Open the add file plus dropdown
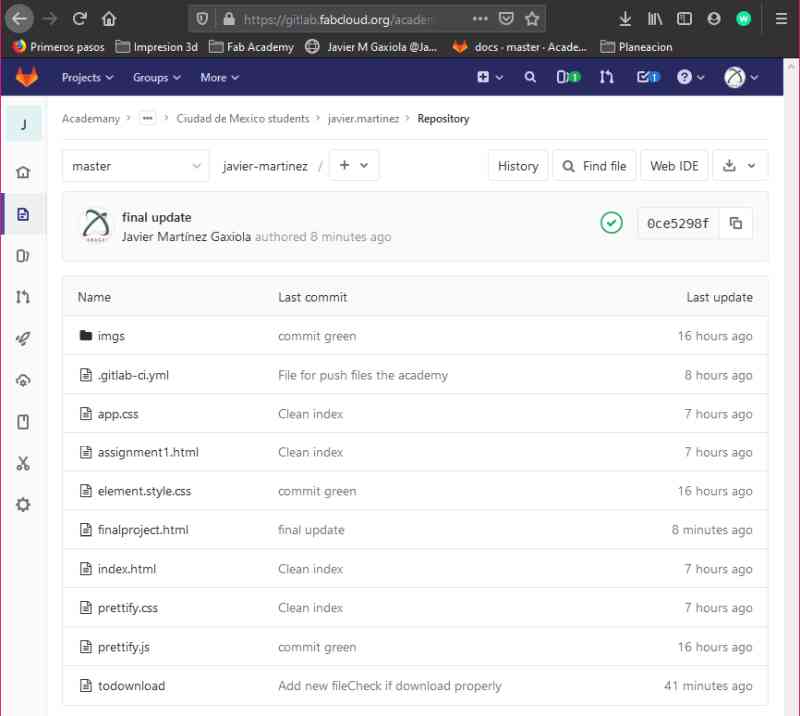800x716 pixels. tap(354, 165)
